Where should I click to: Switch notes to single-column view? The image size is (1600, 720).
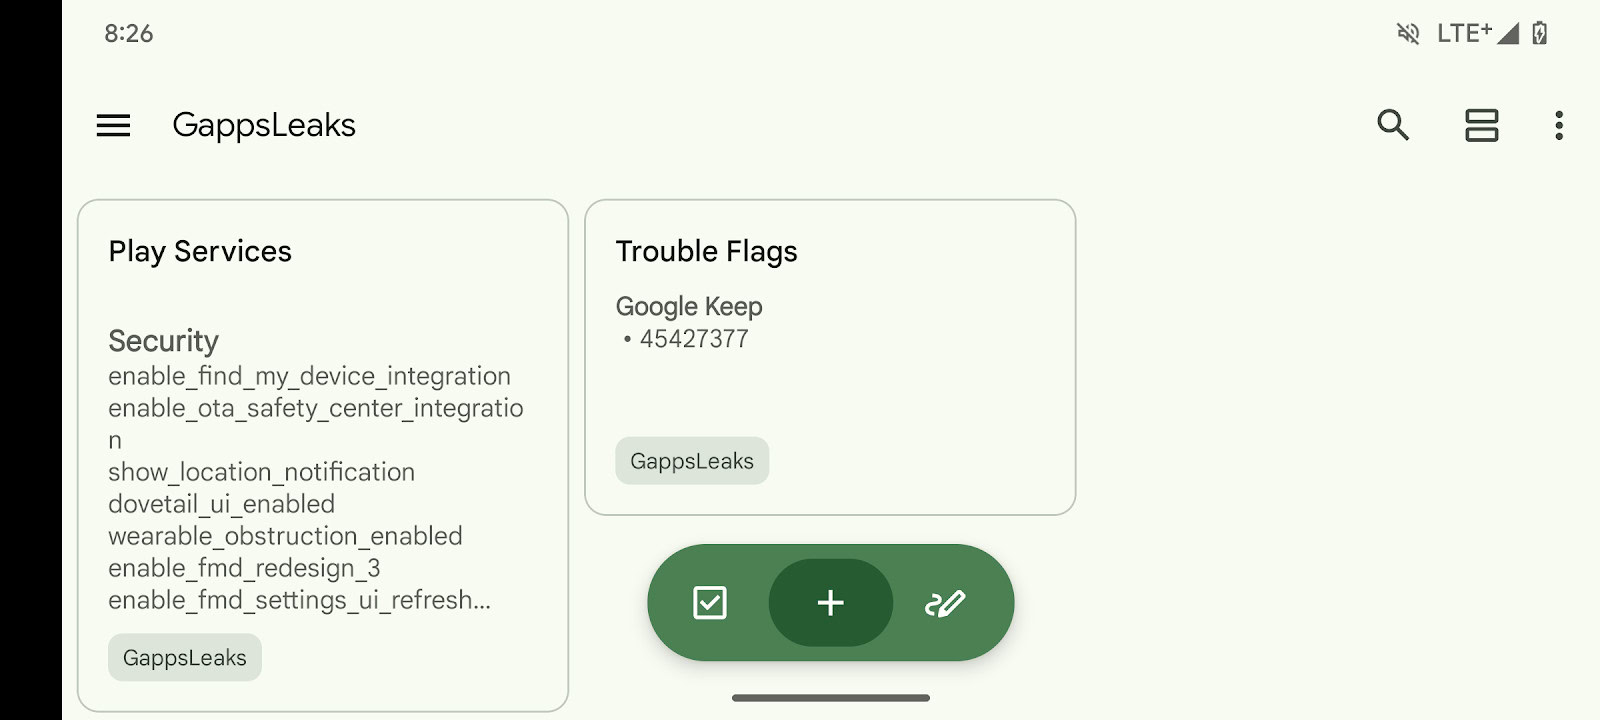[1481, 125]
